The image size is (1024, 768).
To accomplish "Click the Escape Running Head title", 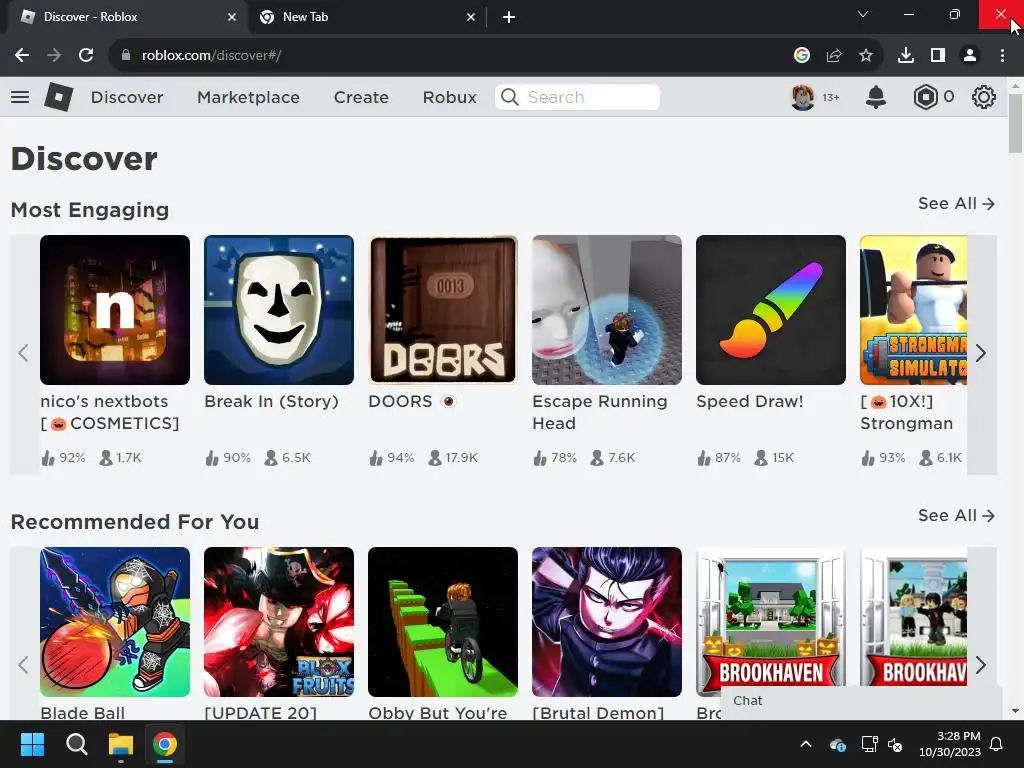I will 600,412.
